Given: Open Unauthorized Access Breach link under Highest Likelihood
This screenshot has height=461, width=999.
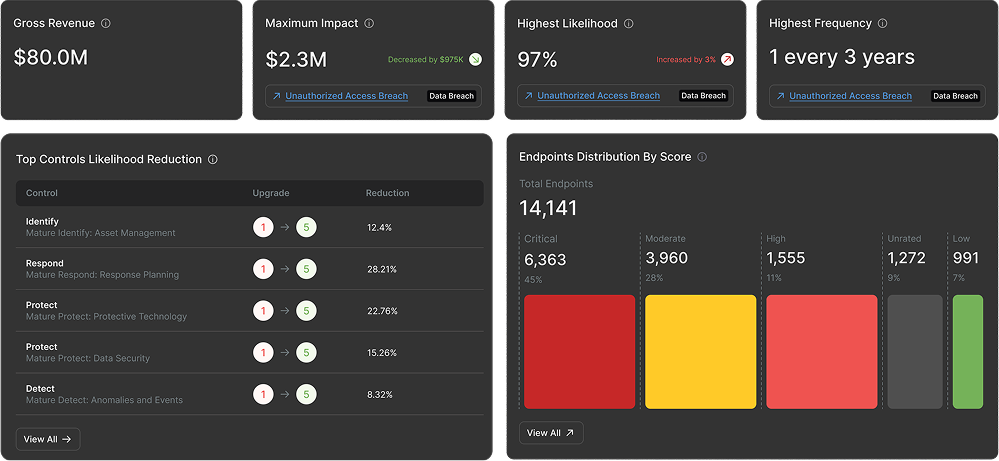Looking at the screenshot, I should (598, 96).
